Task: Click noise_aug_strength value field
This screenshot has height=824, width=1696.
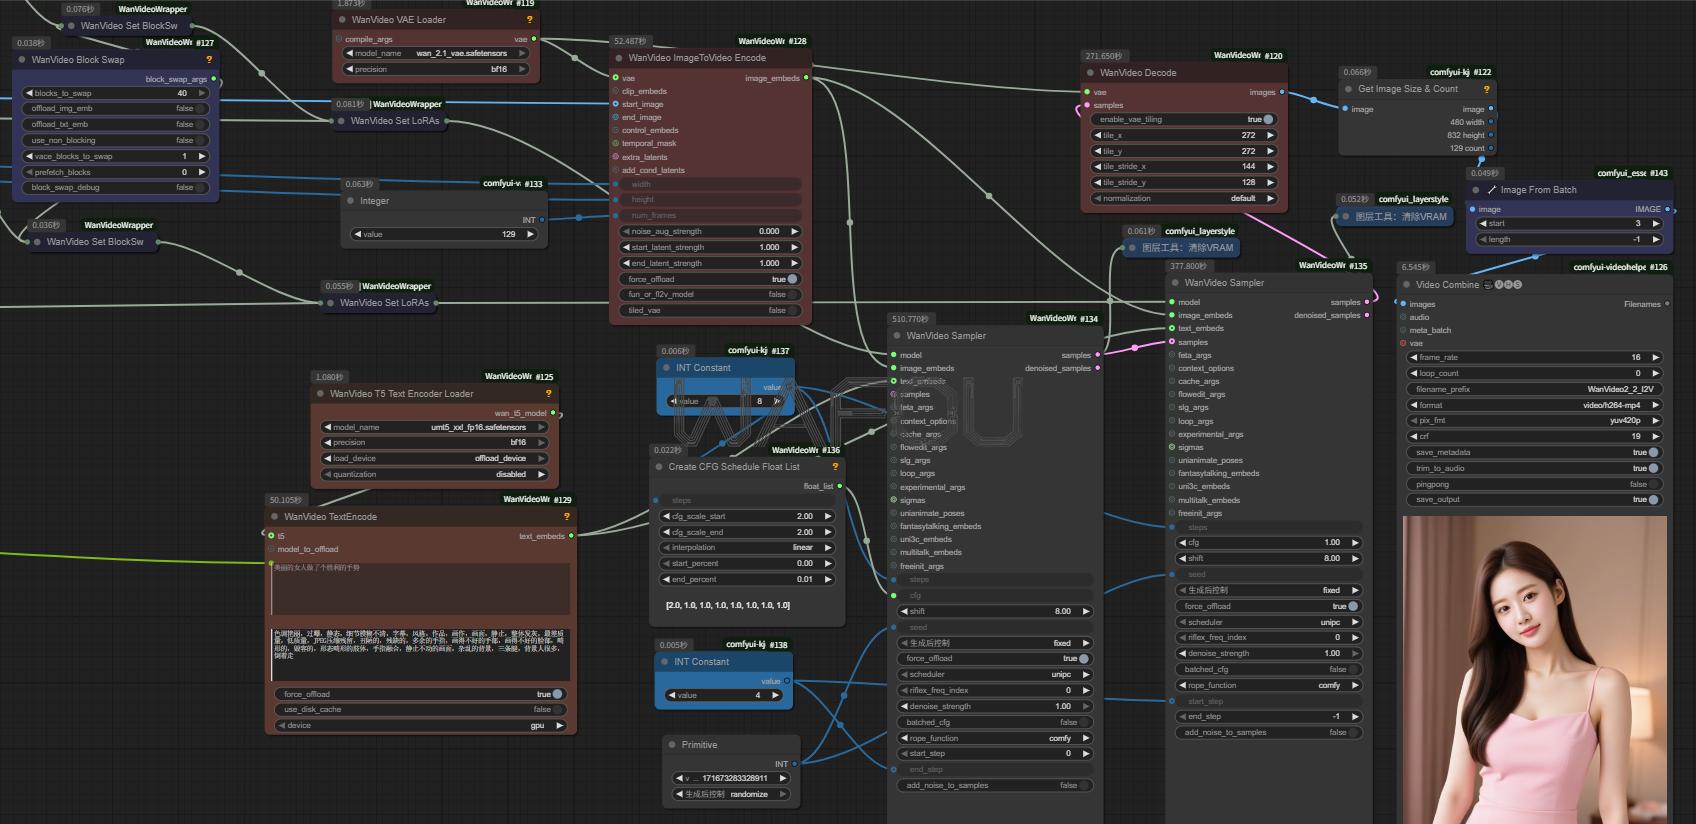Action: [x=710, y=232]
